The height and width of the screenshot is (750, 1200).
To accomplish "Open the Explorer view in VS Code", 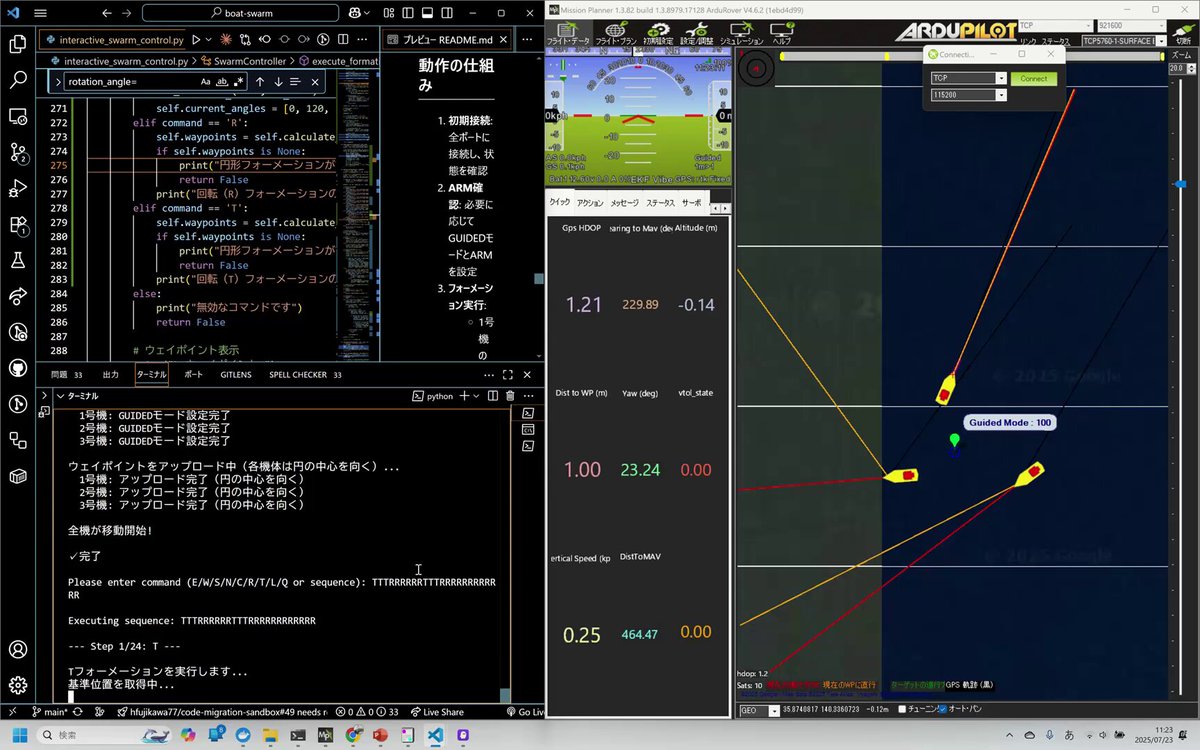I will pos(17,44).
